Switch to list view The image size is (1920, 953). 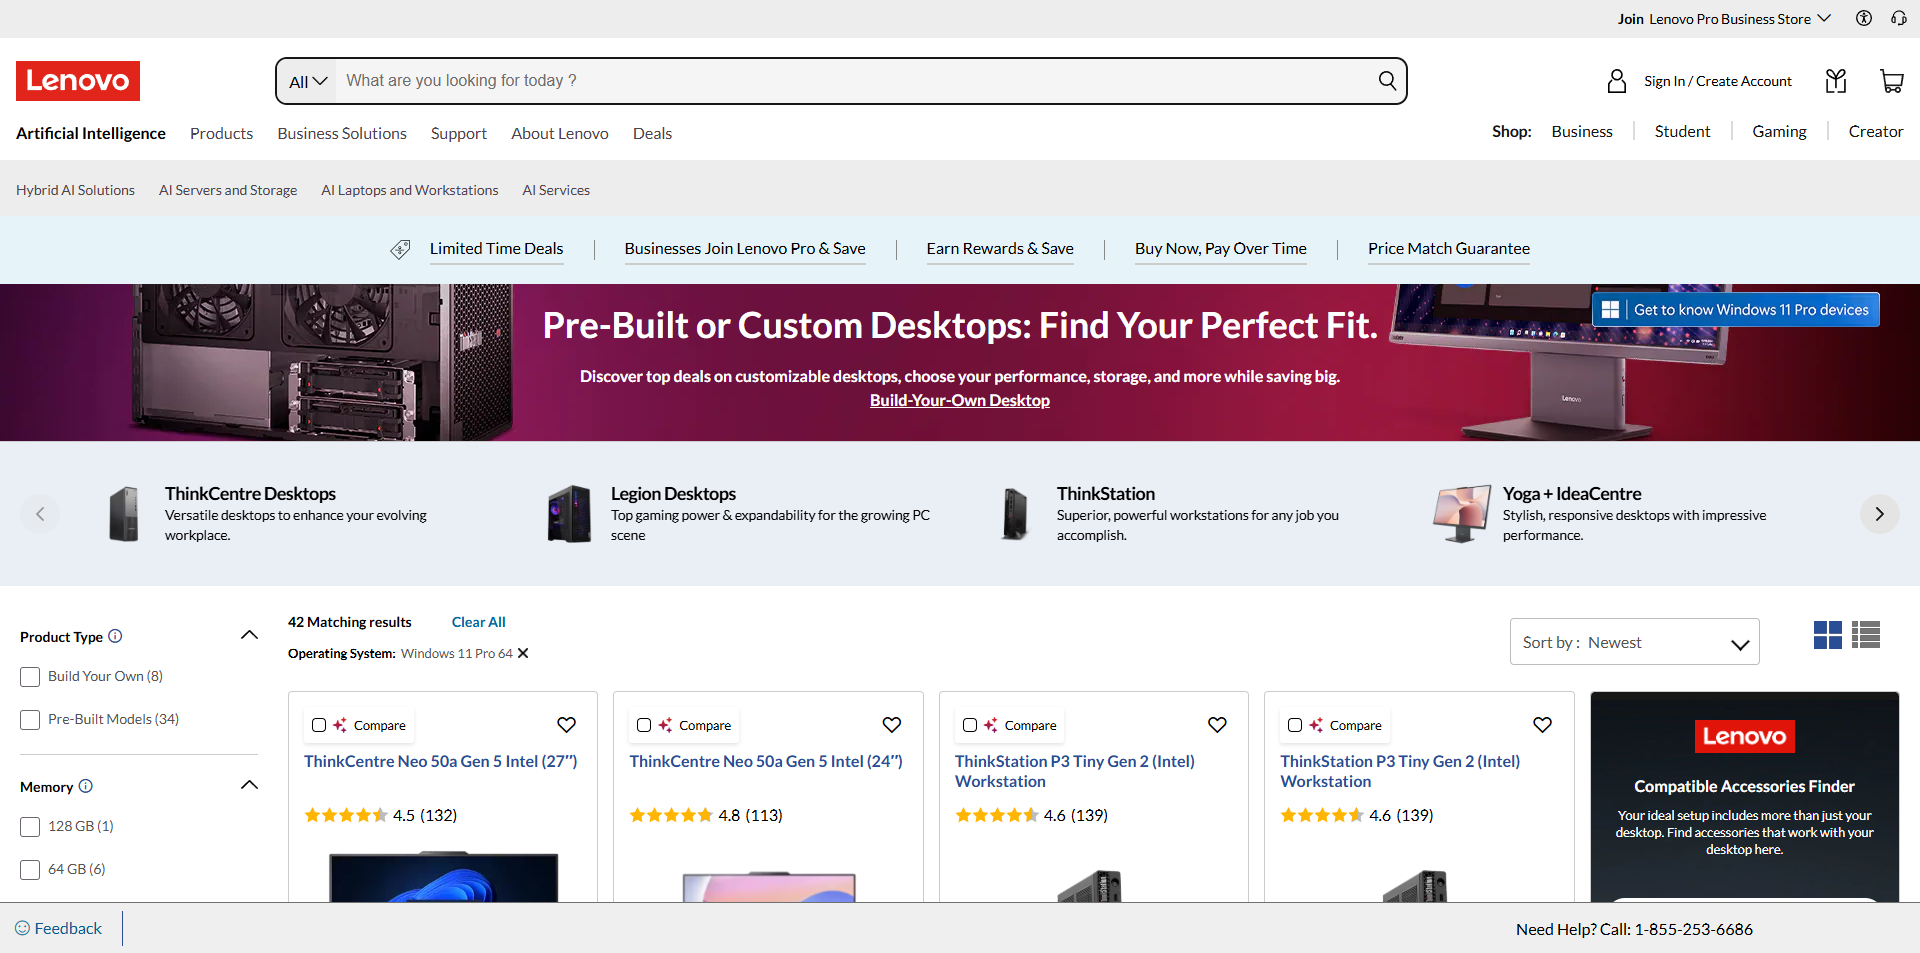click(1866, 635)
